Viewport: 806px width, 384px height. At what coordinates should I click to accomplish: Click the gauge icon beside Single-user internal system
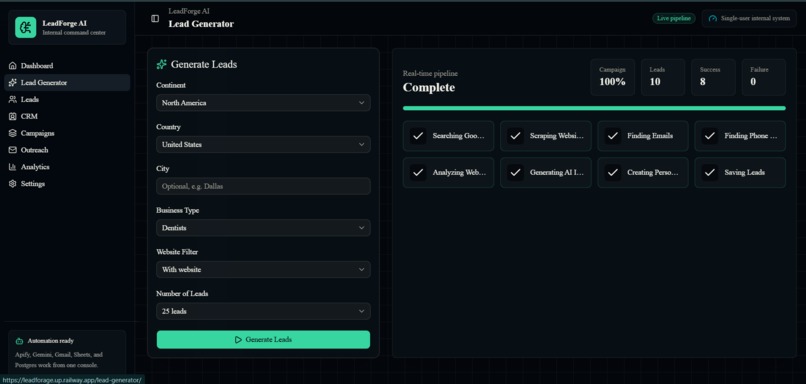(712, 19)
